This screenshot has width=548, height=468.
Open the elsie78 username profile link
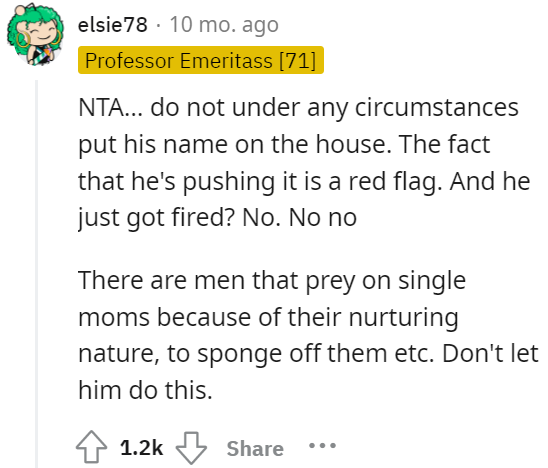point(113,25)
